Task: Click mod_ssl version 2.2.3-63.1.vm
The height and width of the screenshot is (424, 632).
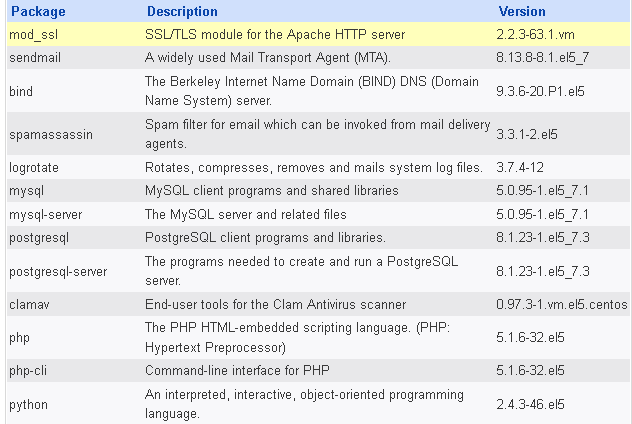Action: point(545,34)
